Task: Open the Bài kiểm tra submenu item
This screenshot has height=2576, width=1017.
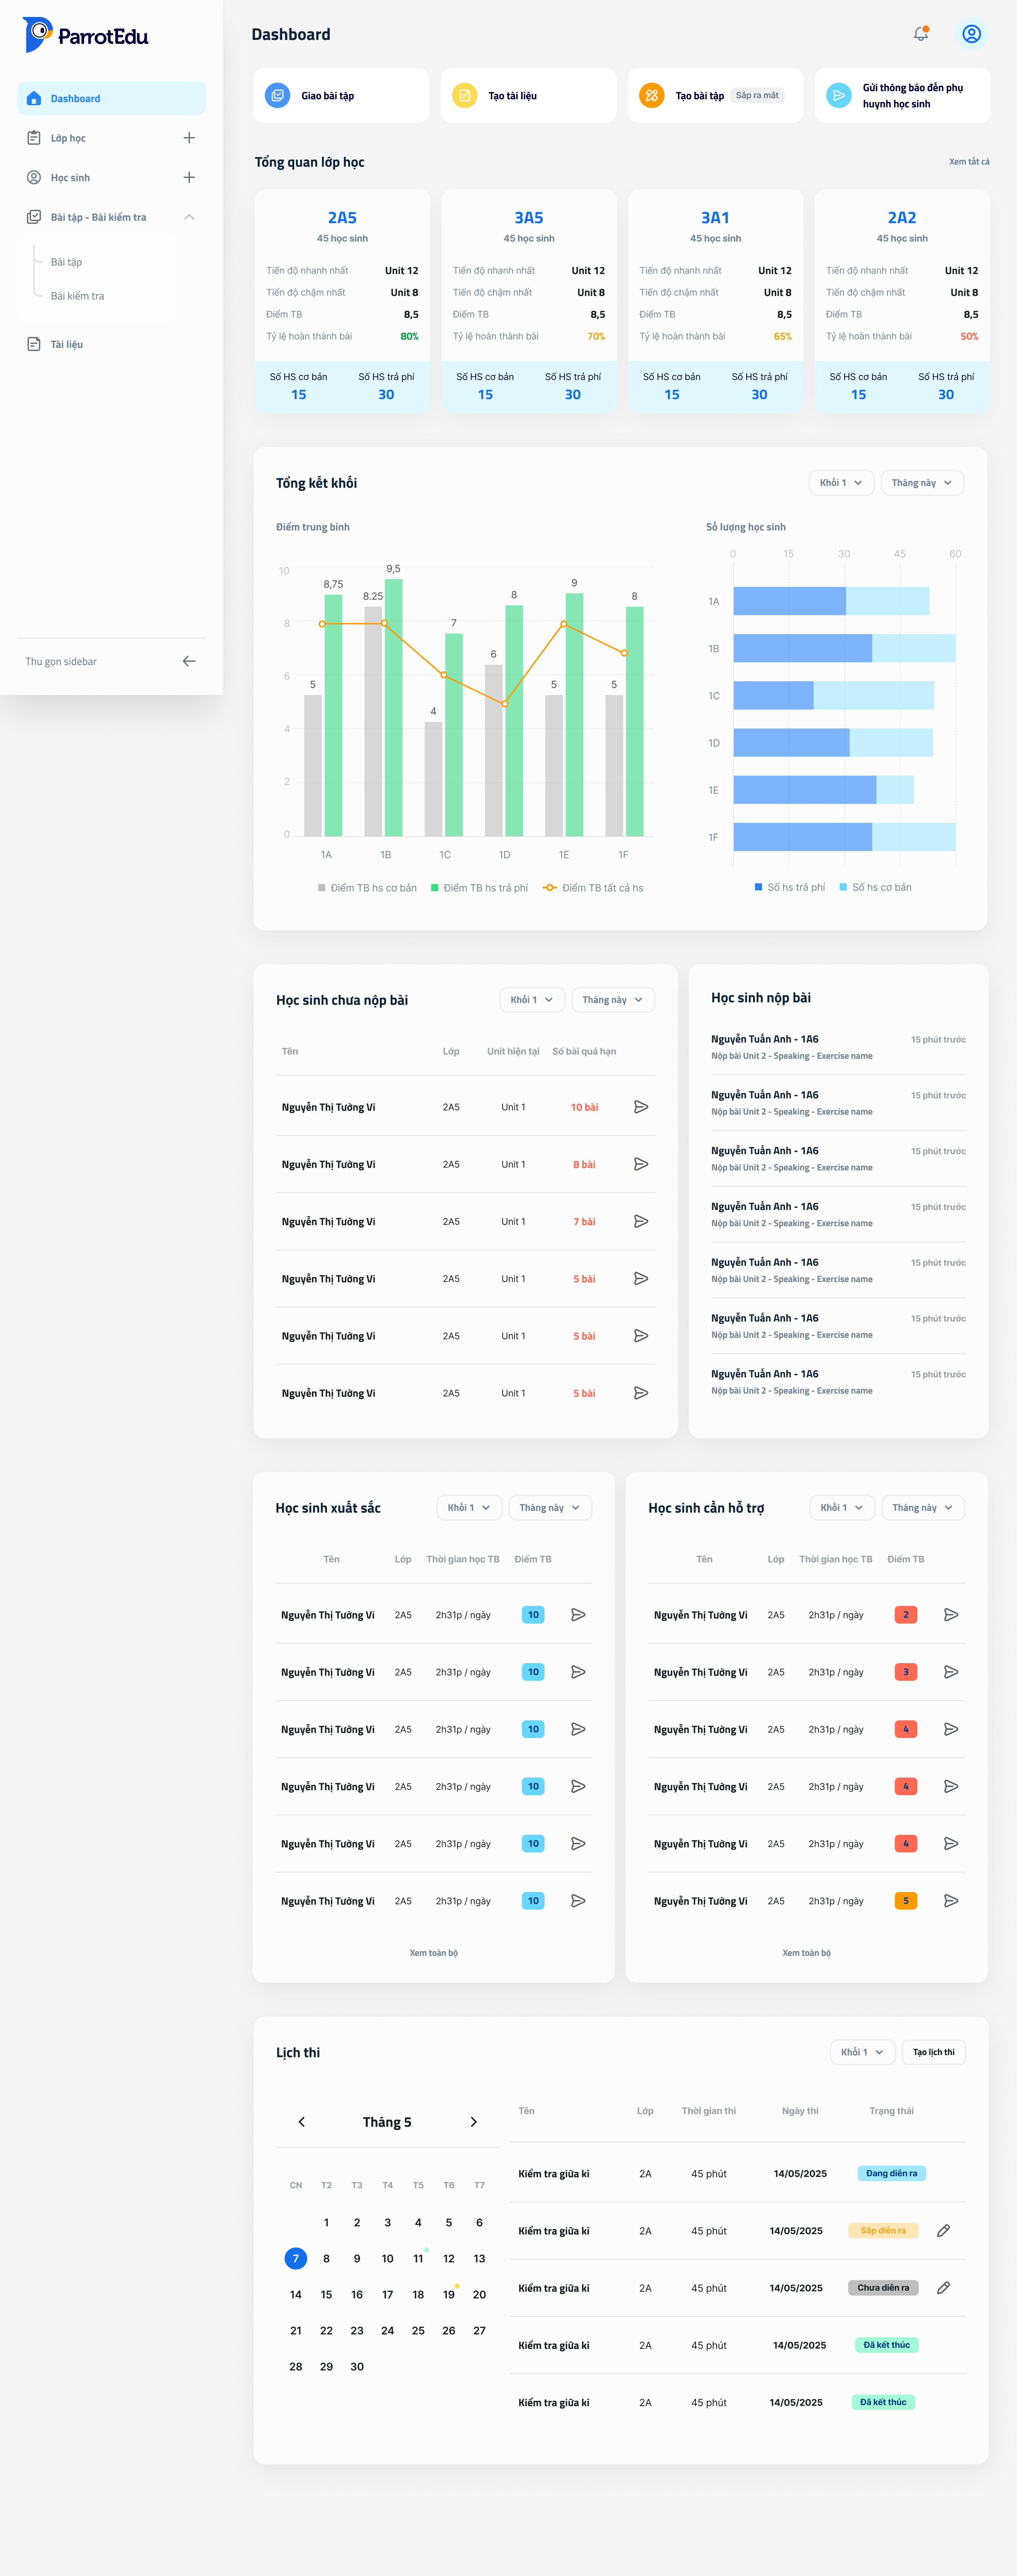Action: [77, 296]
